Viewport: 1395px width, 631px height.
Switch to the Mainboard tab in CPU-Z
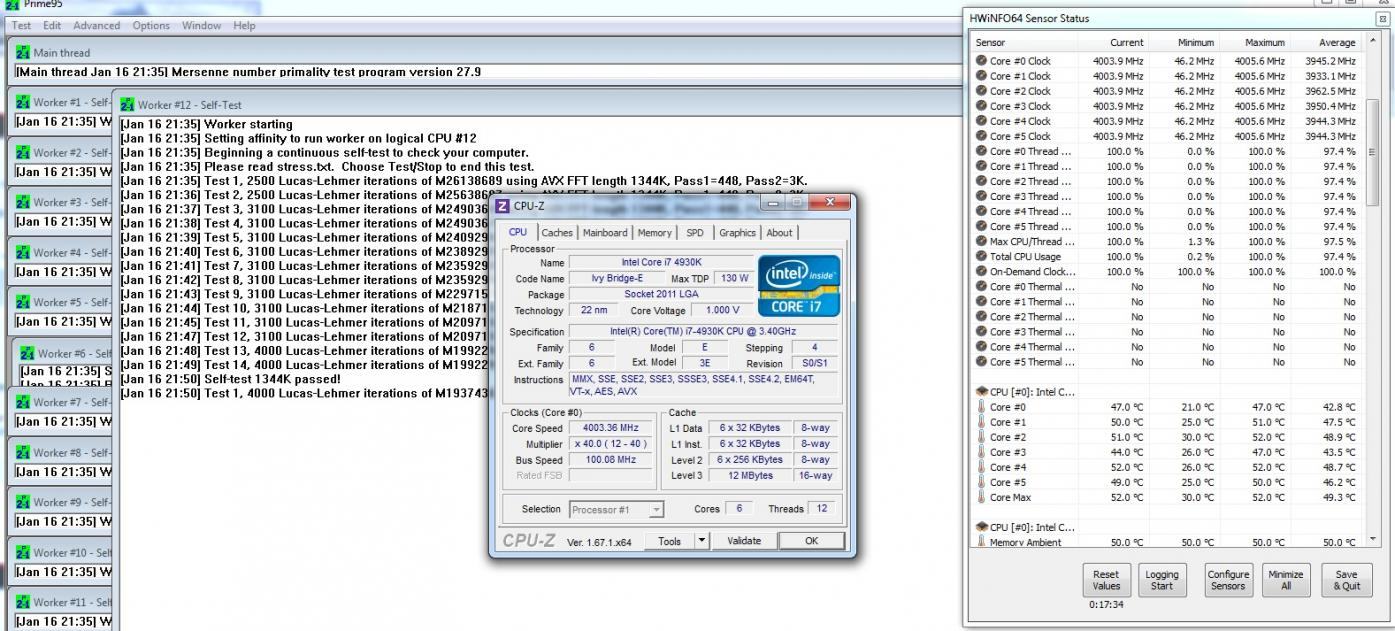coord(605,232)
